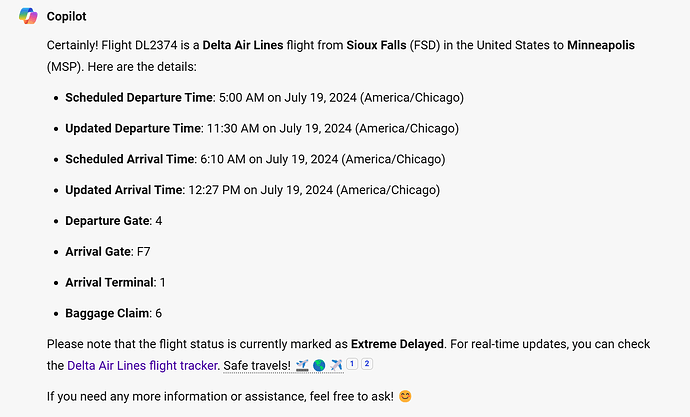Click the Copilot name label
This screenshot has height=417, width=690.
66,16
